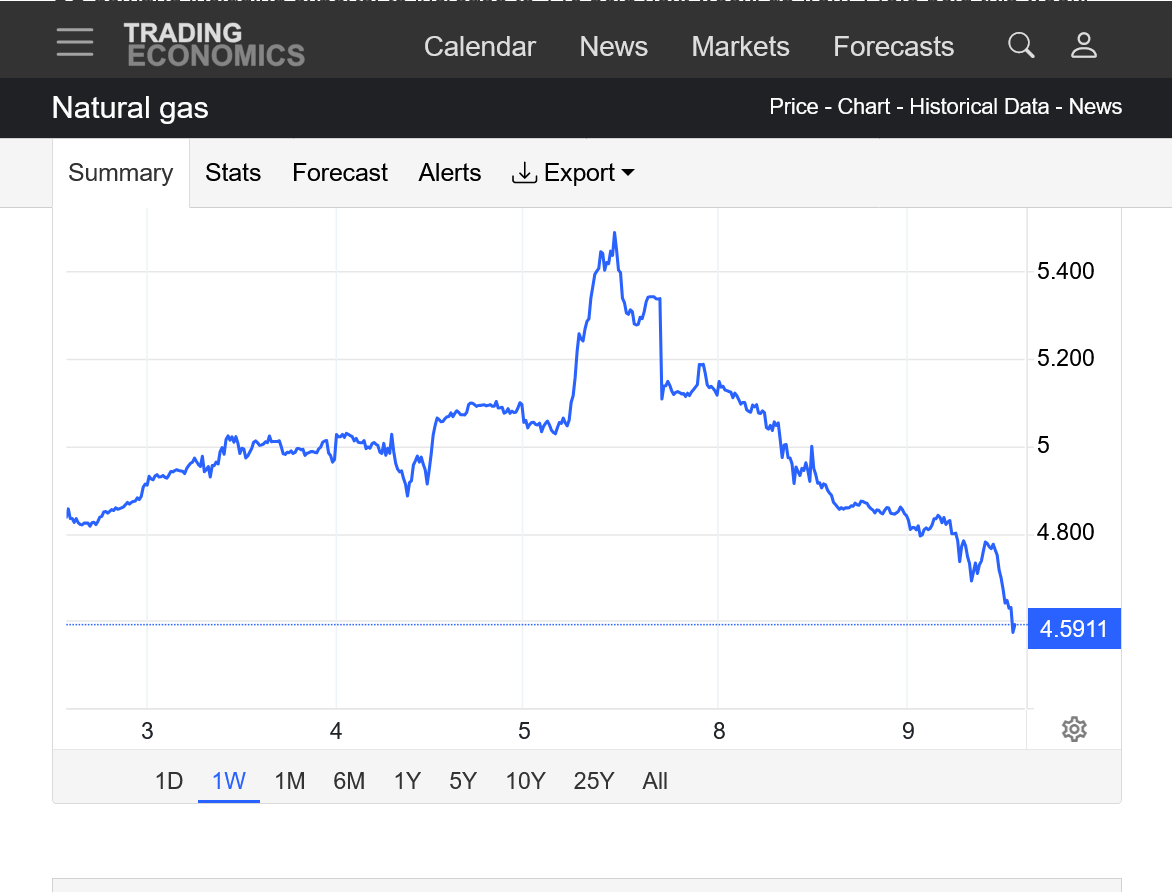Image resolution: width=1172 pixels, height=892 pixels.
Task: Switch to the Stats tab
Action: tap(233, 173)
